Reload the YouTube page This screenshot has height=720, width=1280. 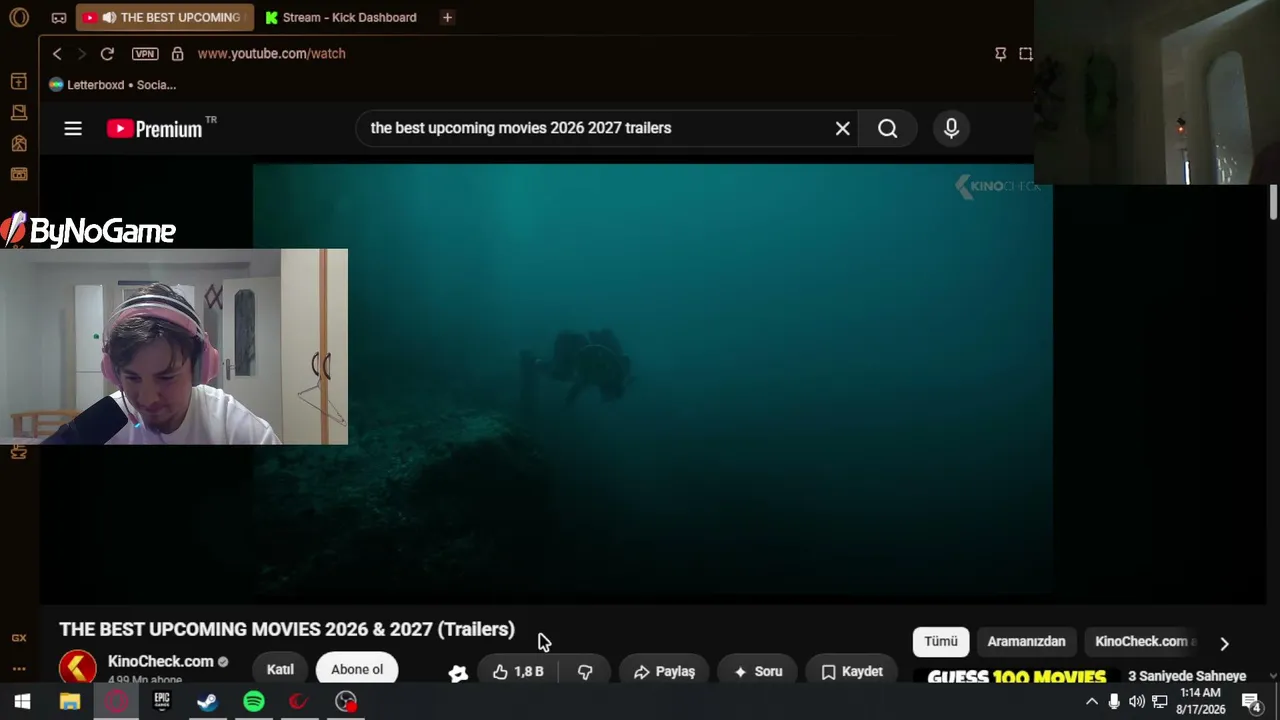(107, 54)
